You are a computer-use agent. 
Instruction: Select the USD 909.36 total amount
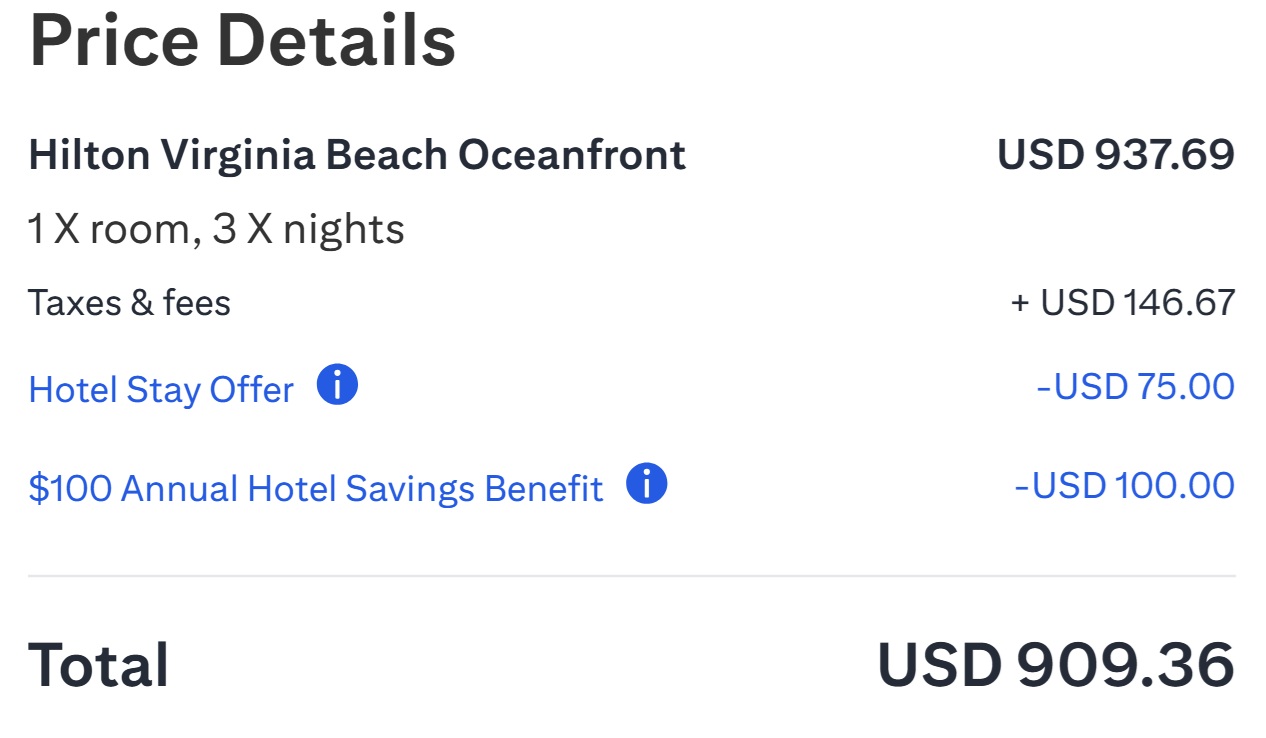1055,662
